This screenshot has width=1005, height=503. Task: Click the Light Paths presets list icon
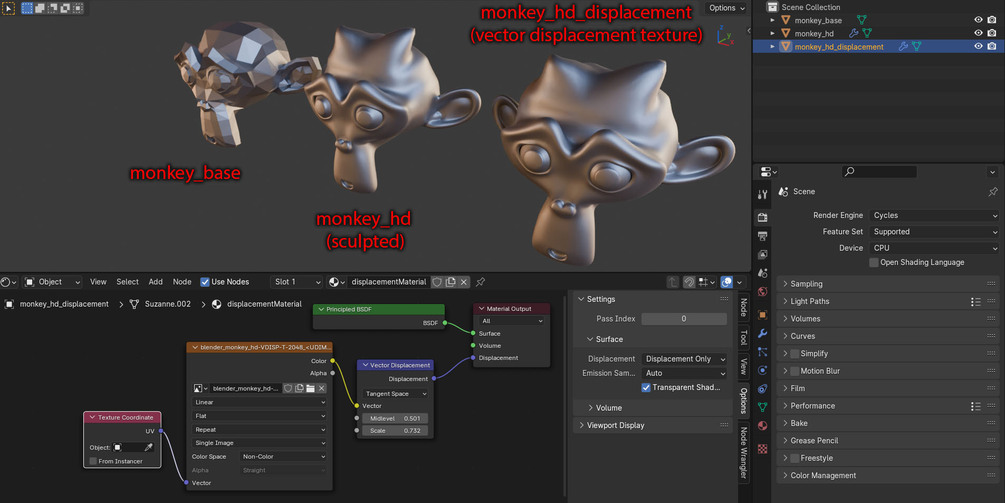[x=976, y=302]
